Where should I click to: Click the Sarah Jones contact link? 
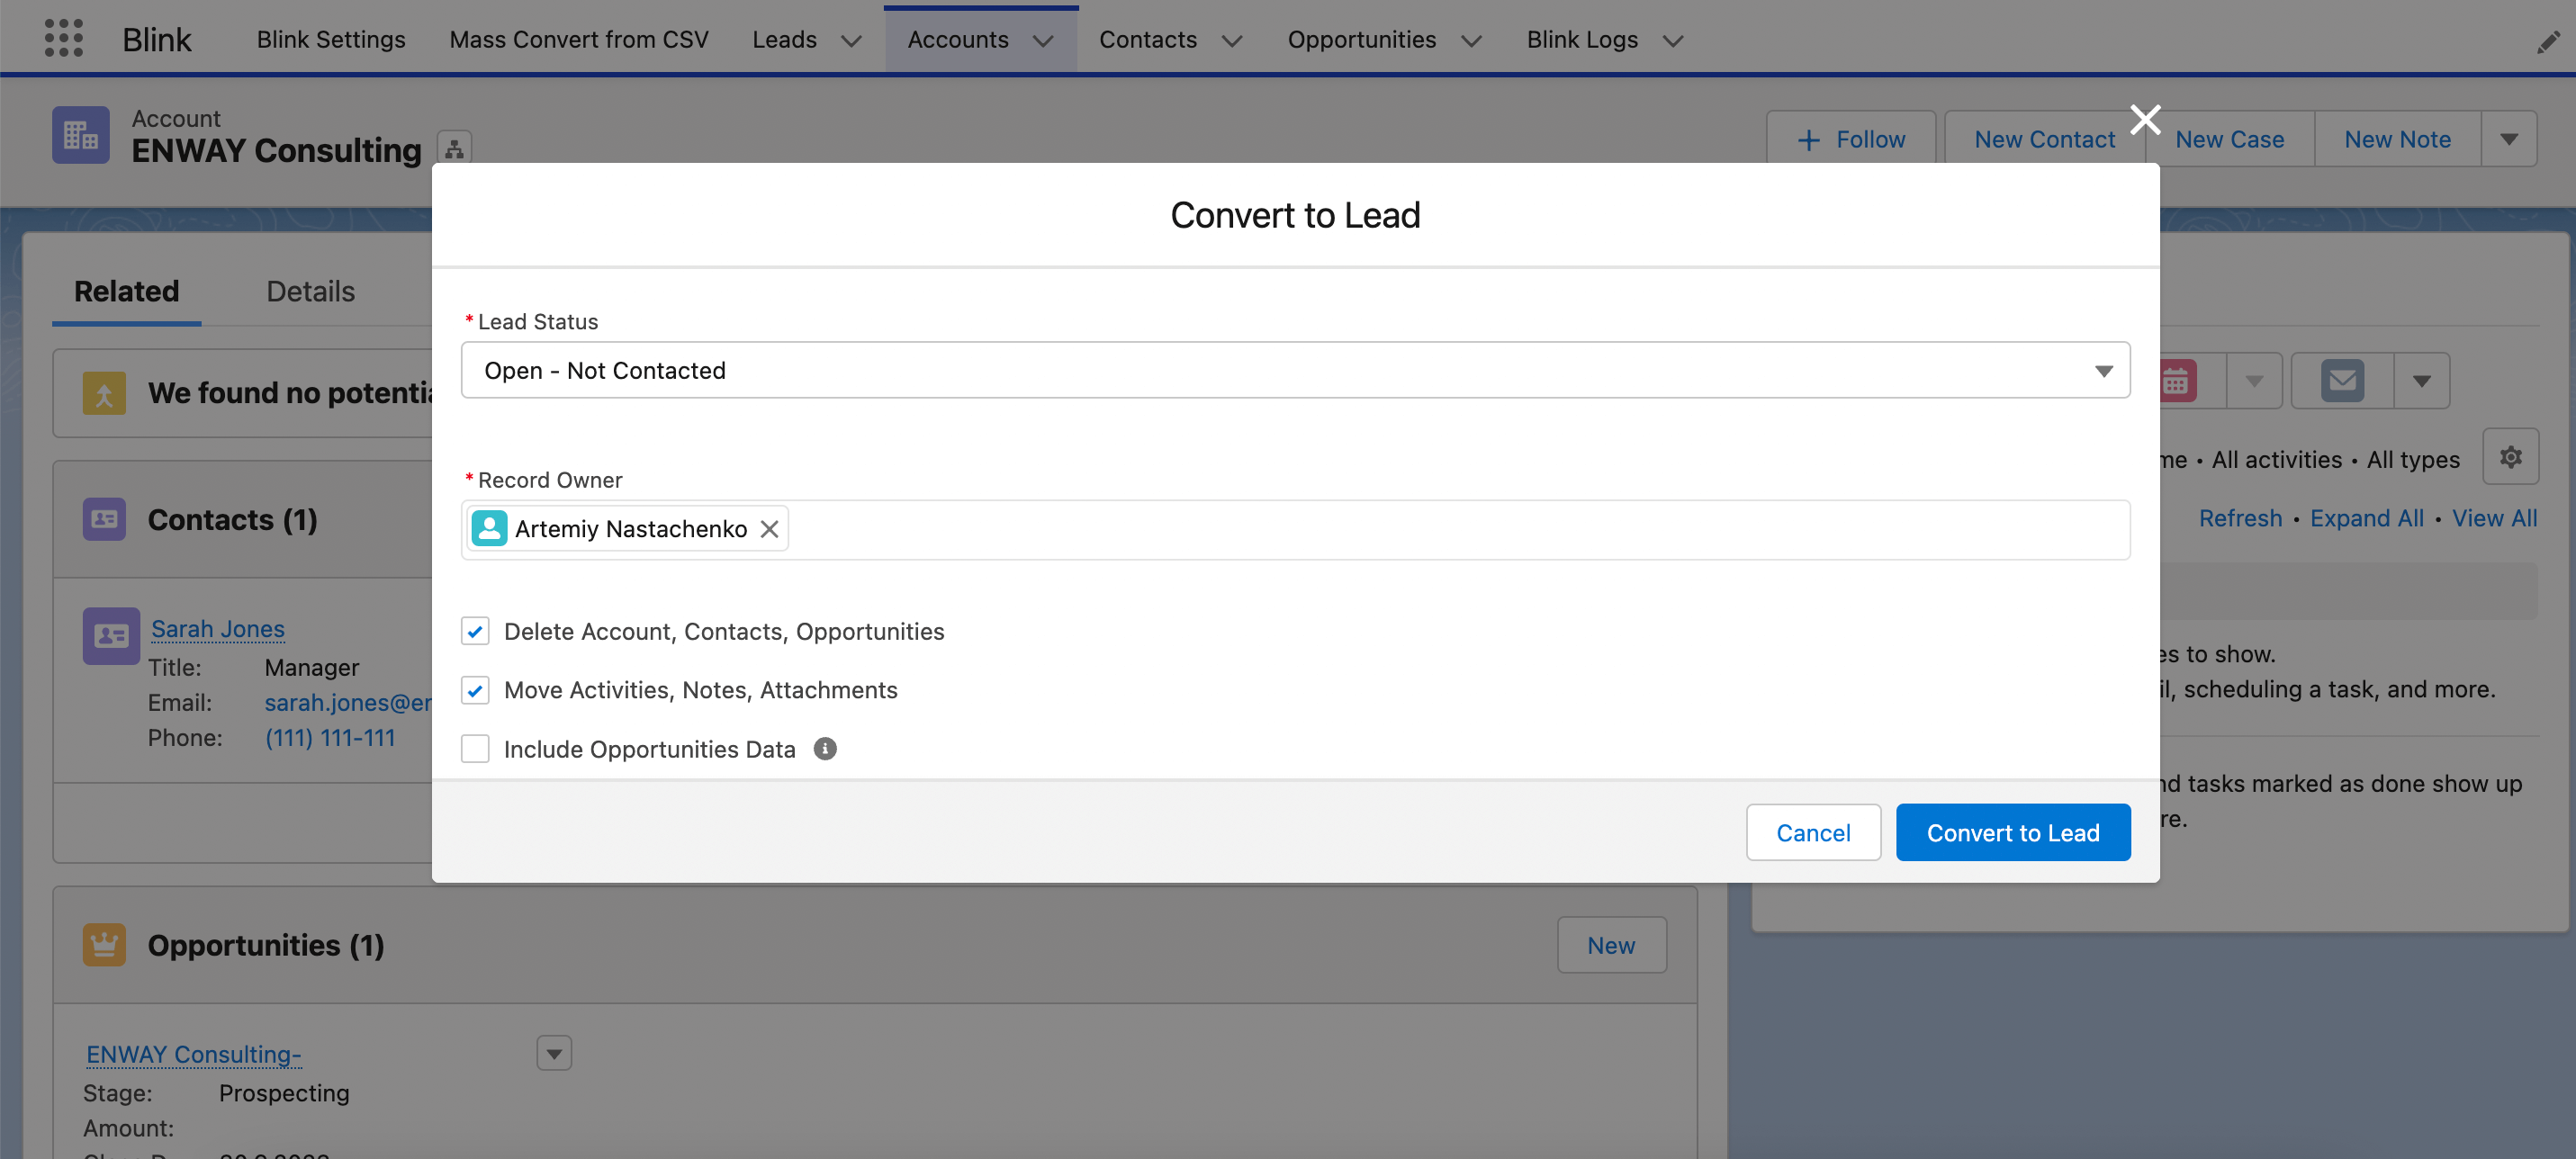[x=219, y=627]
